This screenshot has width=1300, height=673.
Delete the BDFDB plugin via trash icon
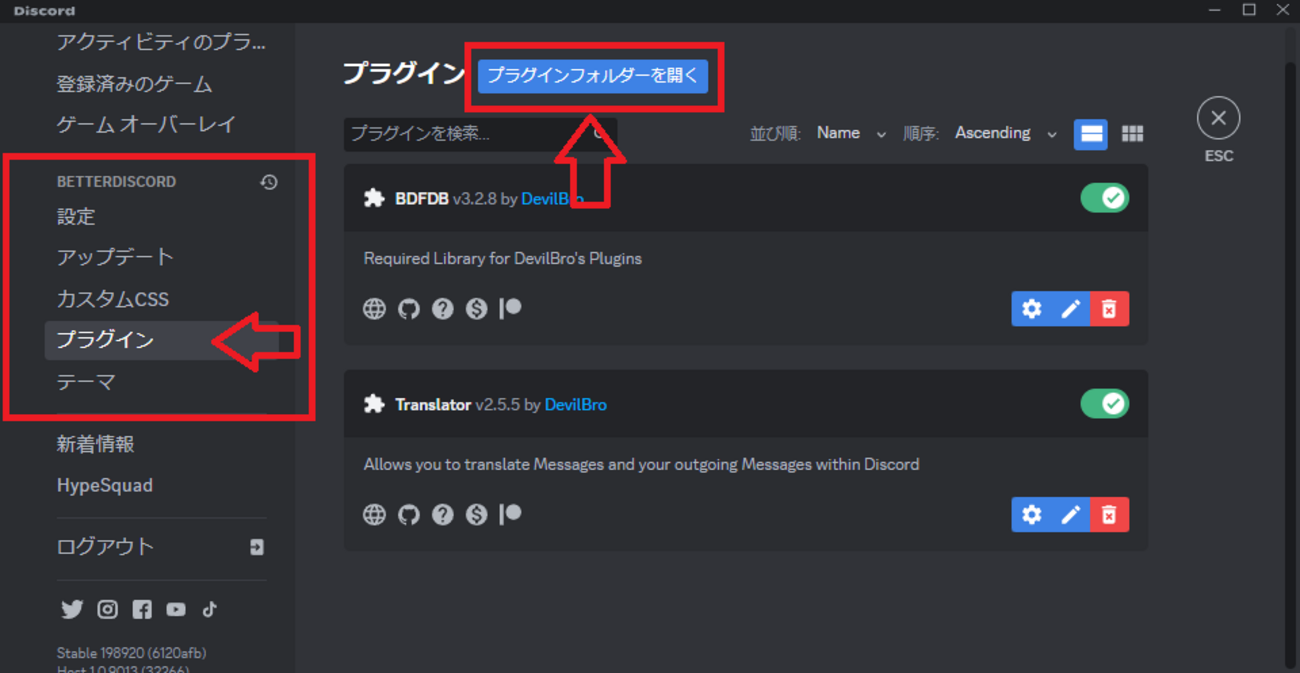1109,308
